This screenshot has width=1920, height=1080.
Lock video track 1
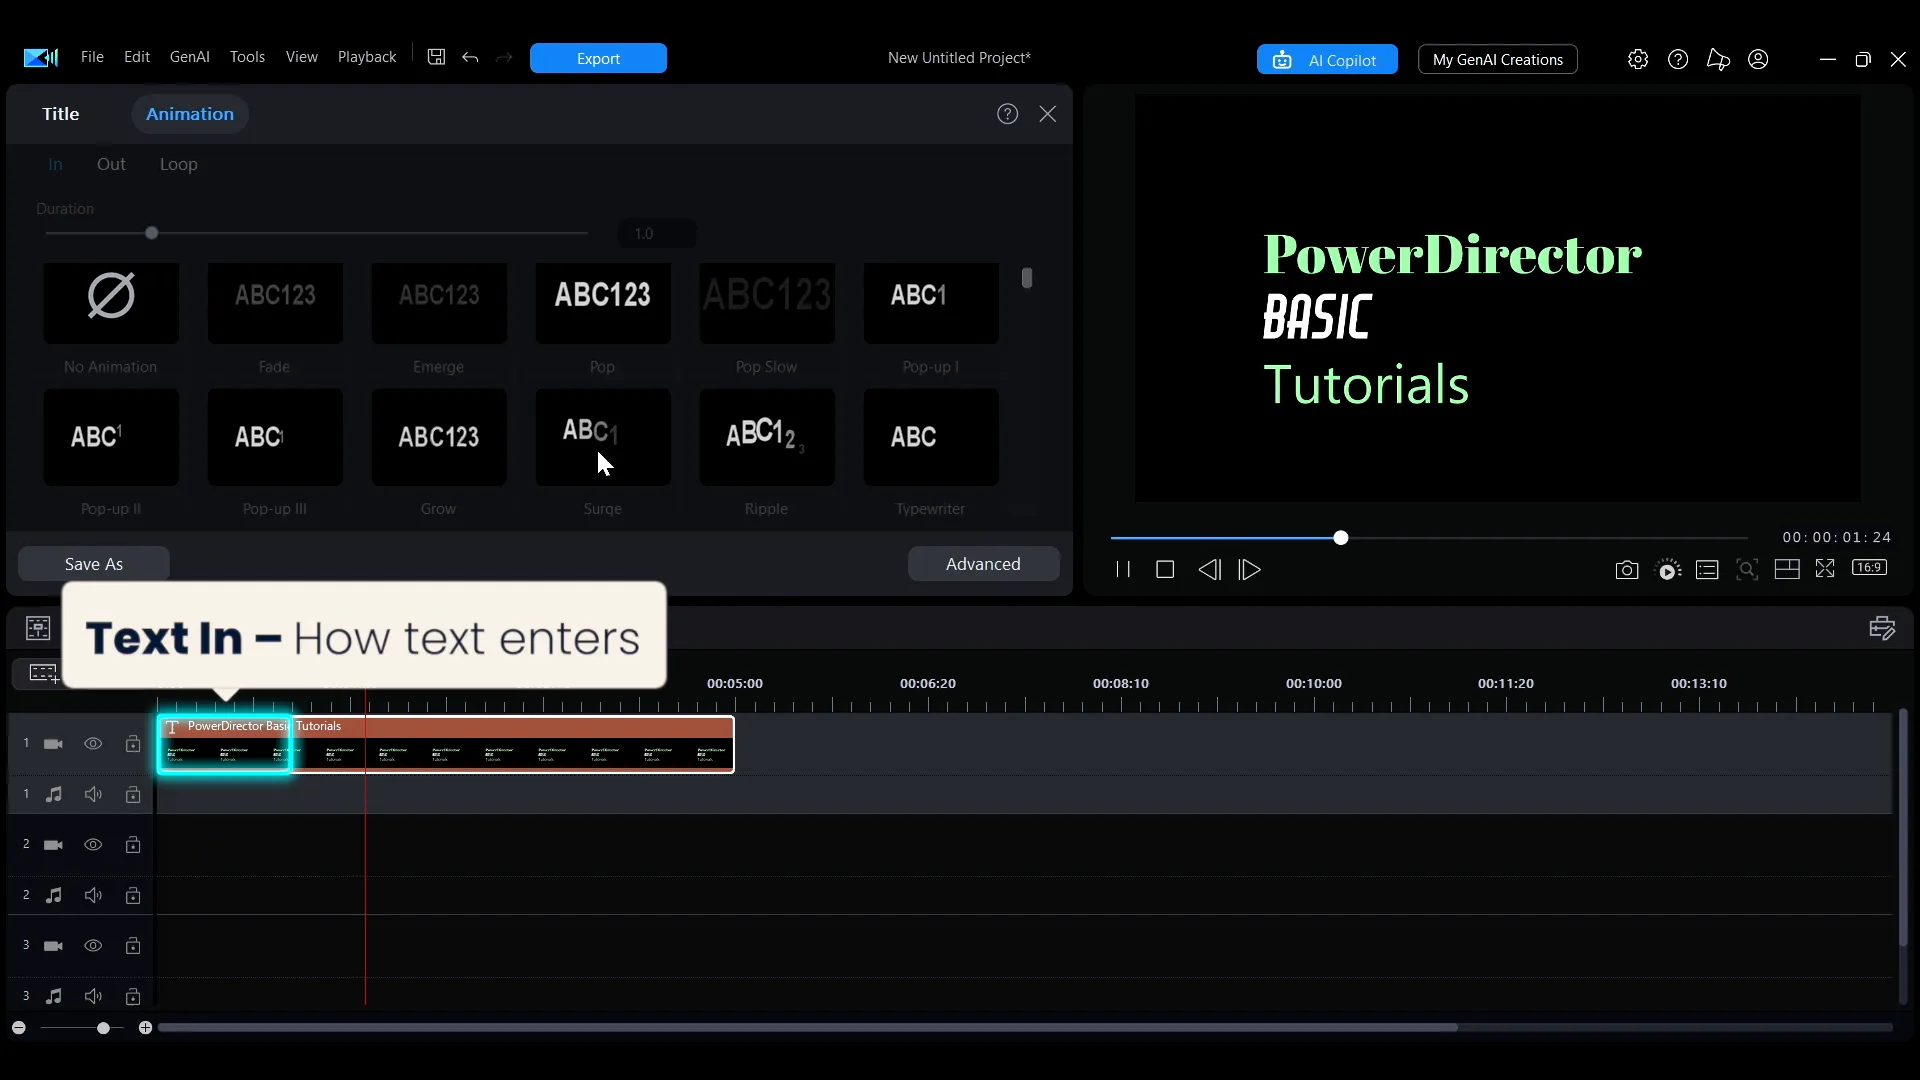coord(133,743)
